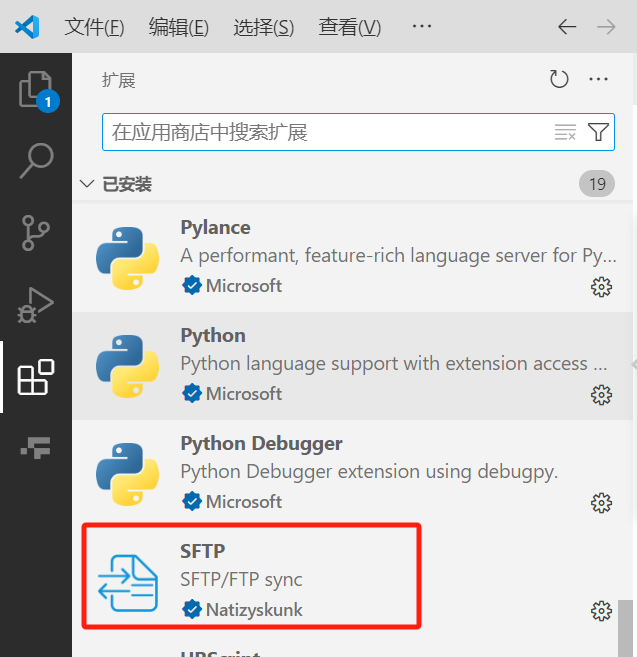
Task: Open the Search view icon
Action: click(x=36, y=160)
